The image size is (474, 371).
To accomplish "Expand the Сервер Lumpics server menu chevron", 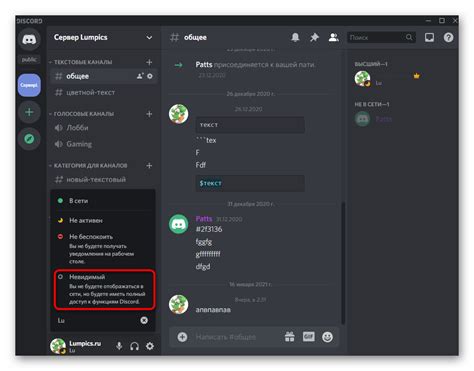I will [x=149, y=38].
